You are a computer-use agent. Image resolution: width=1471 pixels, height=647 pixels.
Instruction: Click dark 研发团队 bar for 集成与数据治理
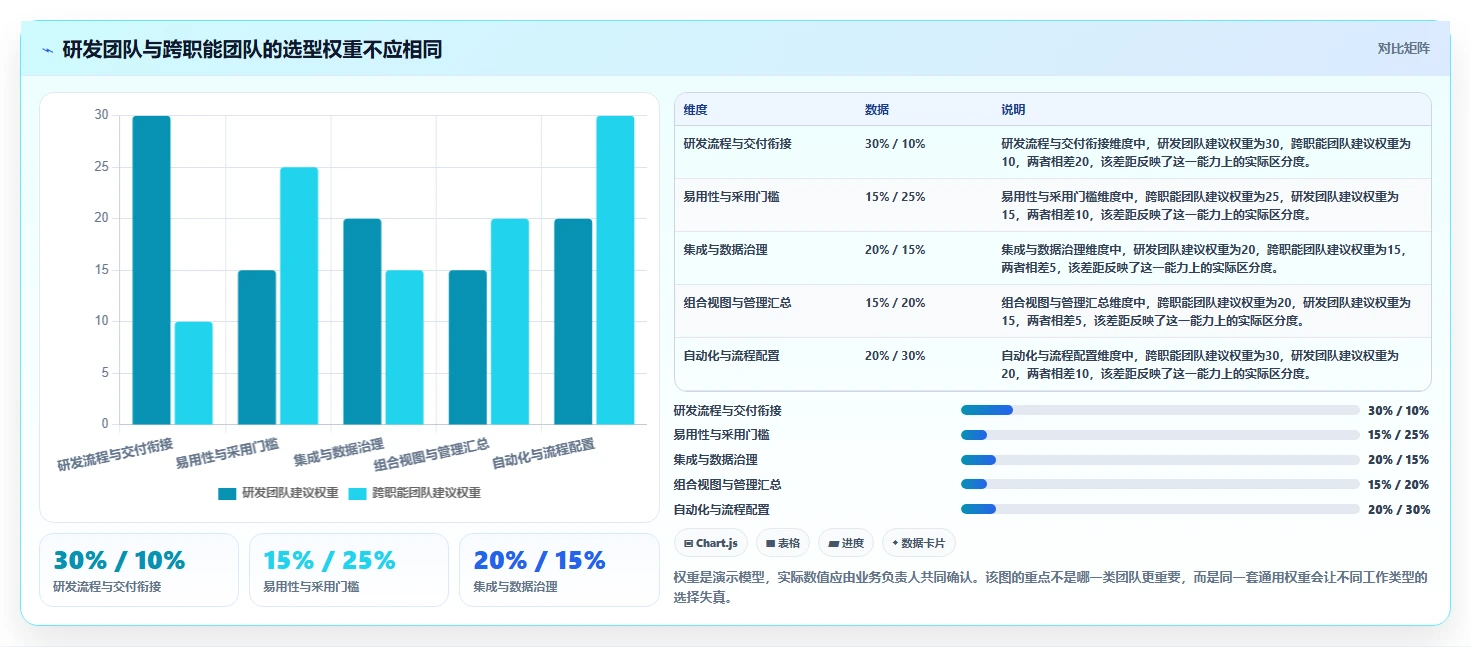click(362, 321)
